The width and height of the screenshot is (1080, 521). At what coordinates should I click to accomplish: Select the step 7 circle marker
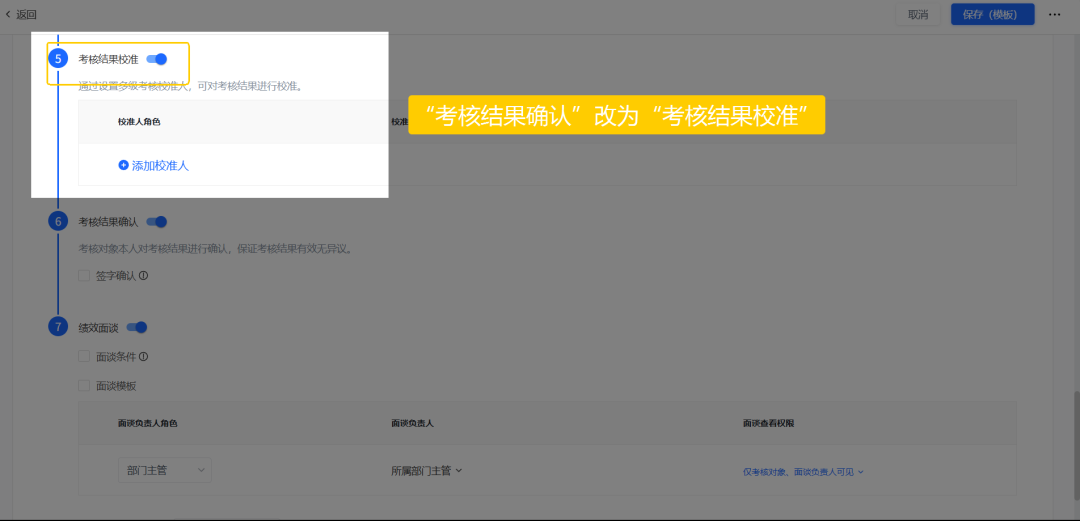tap(58, 327)
